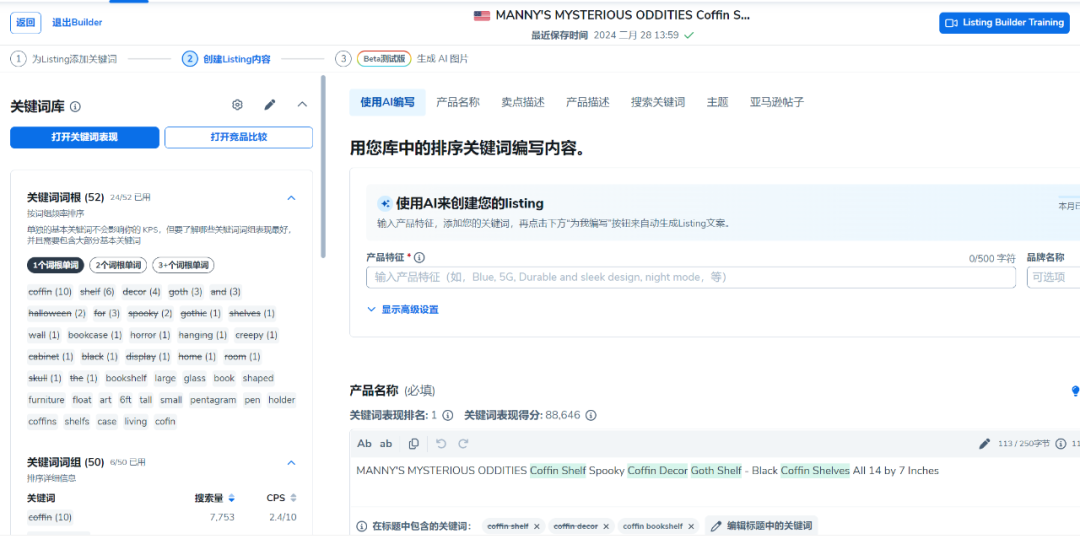The height and width of the screenshot is (539, 1080).
Task: Click the Beta测试版 badge
Action: click(x=384, y=59)
